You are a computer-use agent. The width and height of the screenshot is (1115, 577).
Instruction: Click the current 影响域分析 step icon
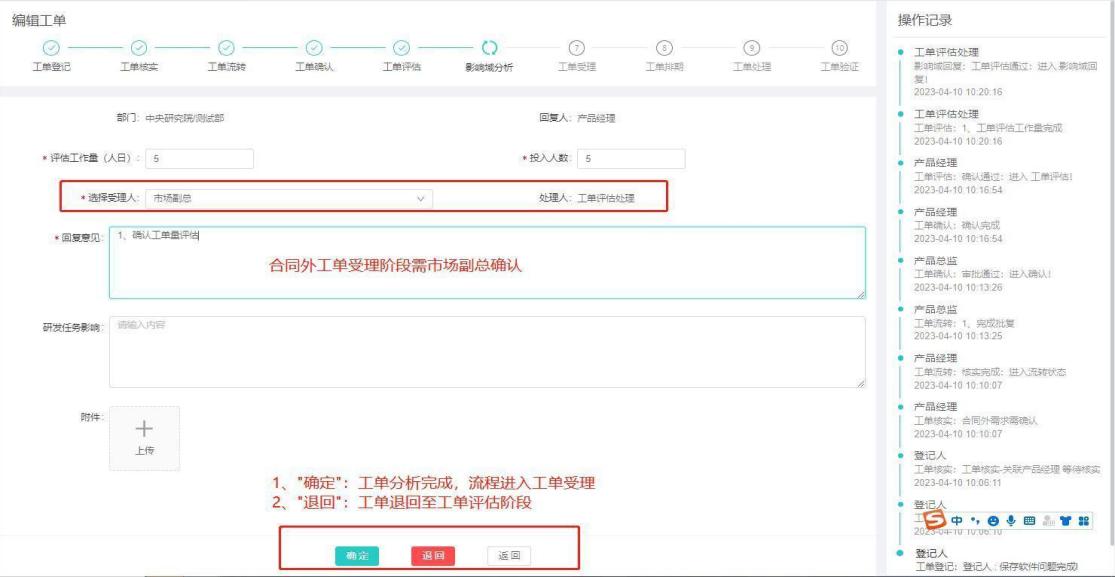pyautogui.click(x=489, y=47)
